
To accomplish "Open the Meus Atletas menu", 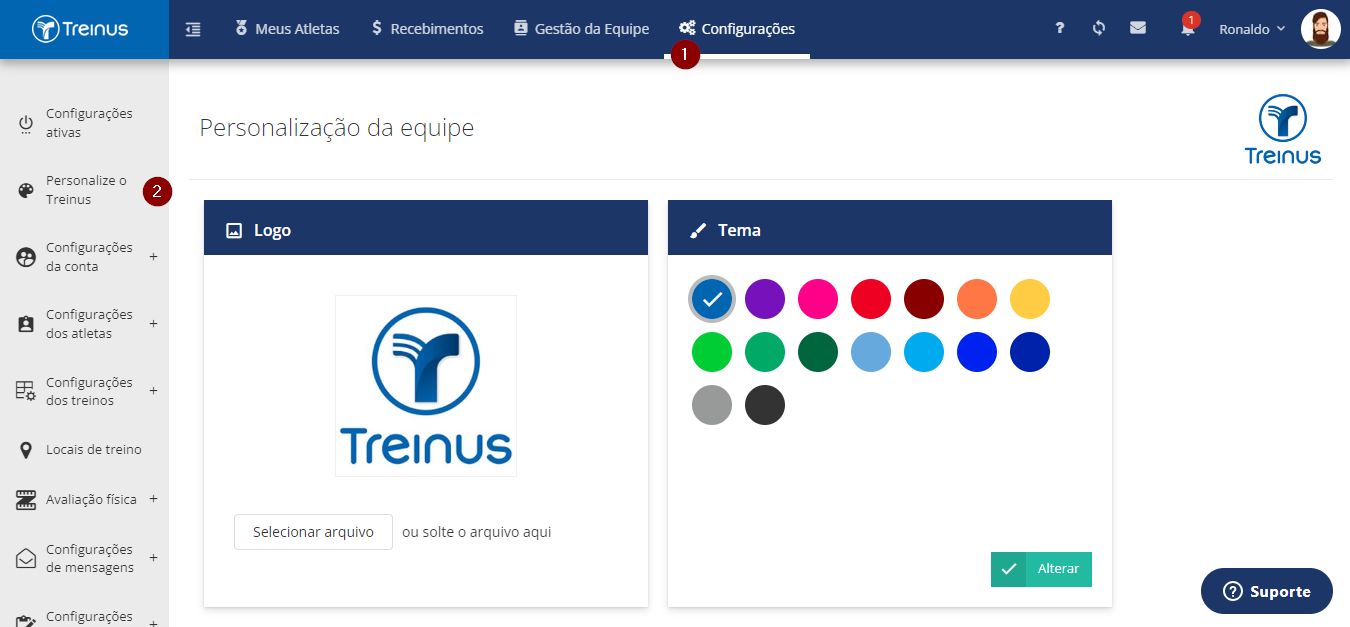I will (287, 29).
